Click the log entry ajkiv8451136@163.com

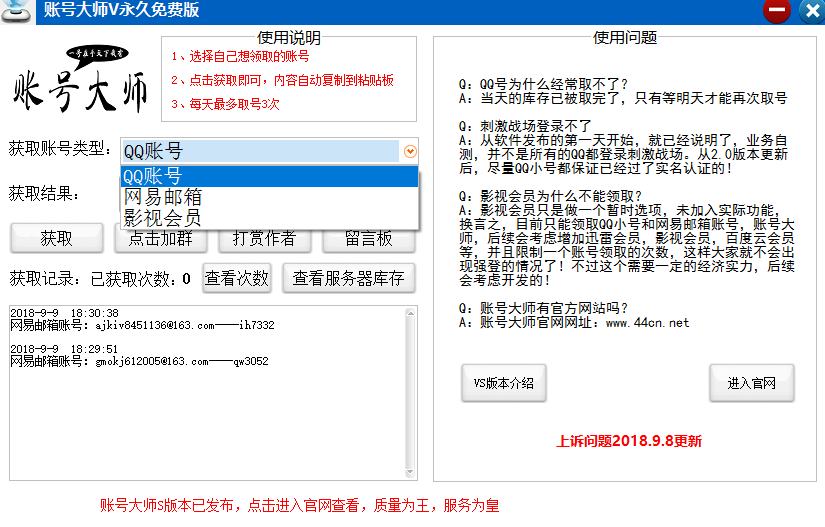(143, 326)
